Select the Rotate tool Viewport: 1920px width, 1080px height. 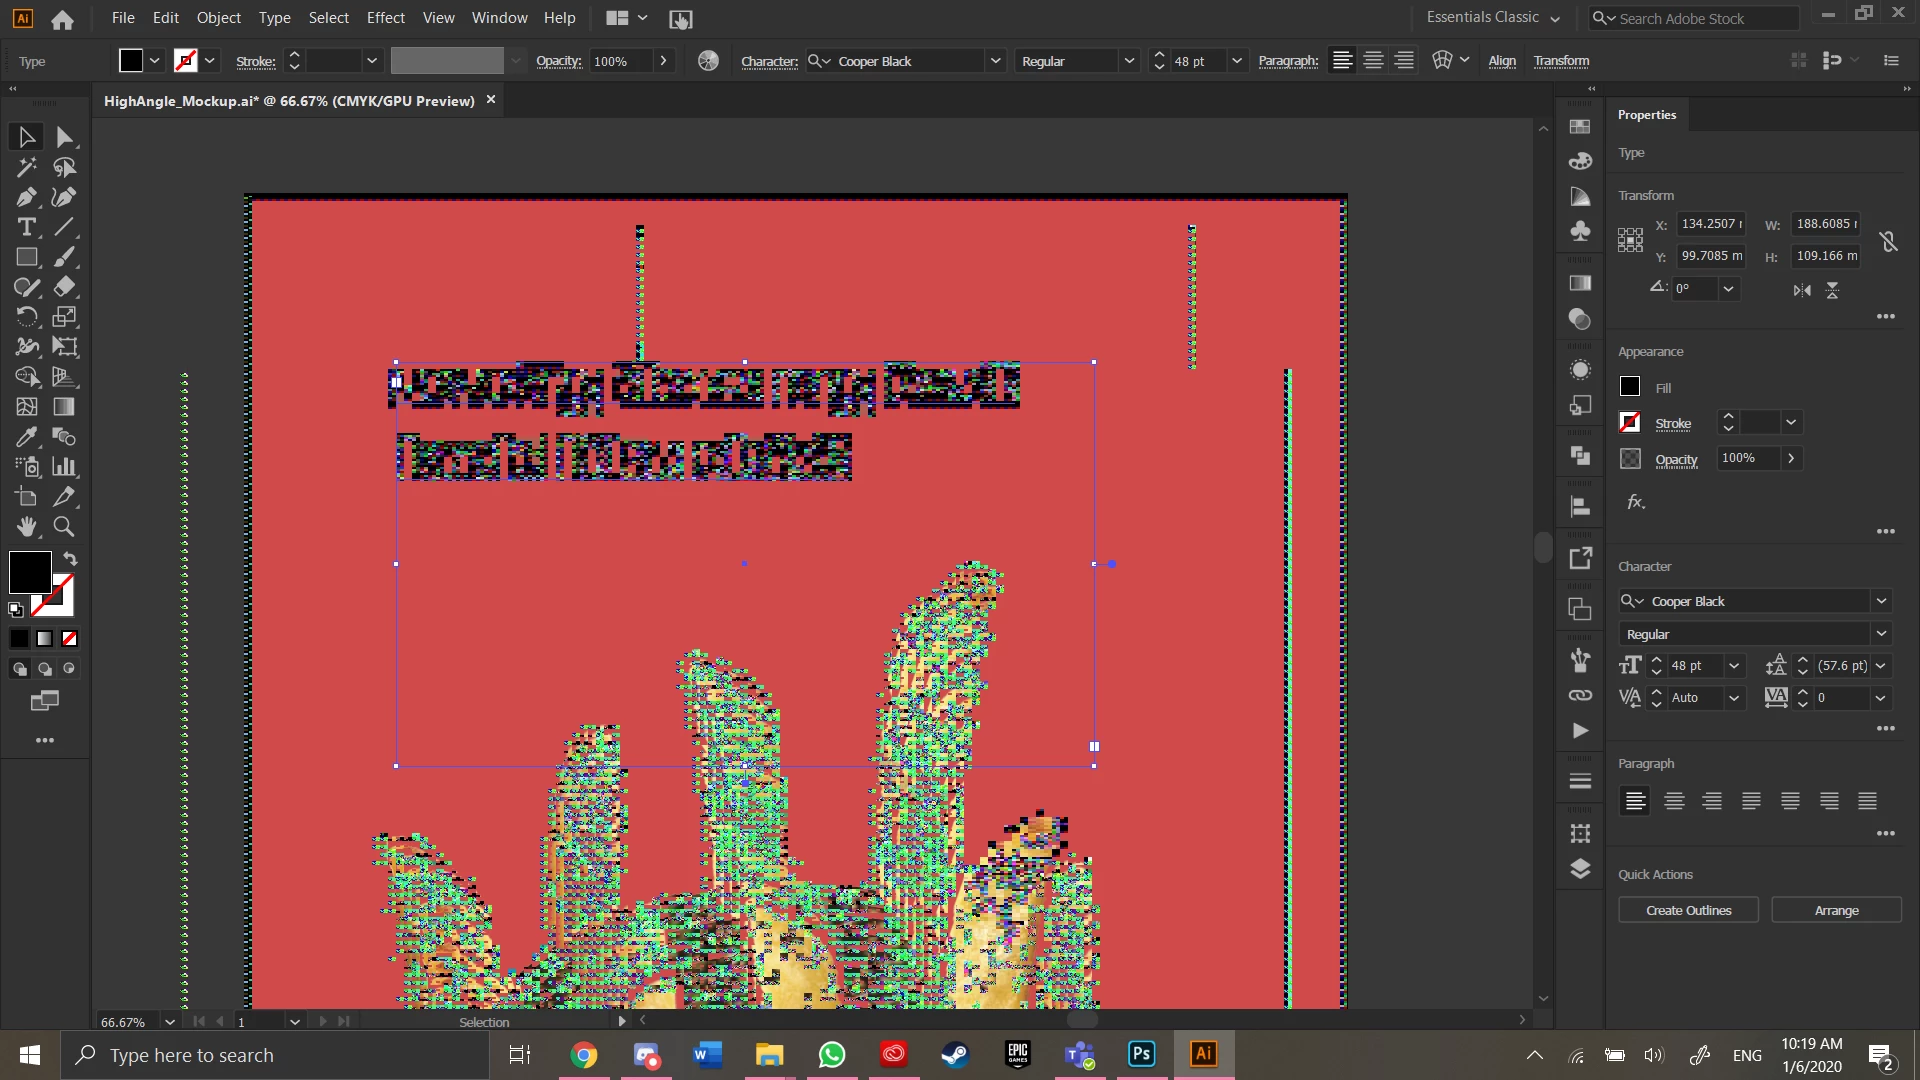click(x=26, y=317)
